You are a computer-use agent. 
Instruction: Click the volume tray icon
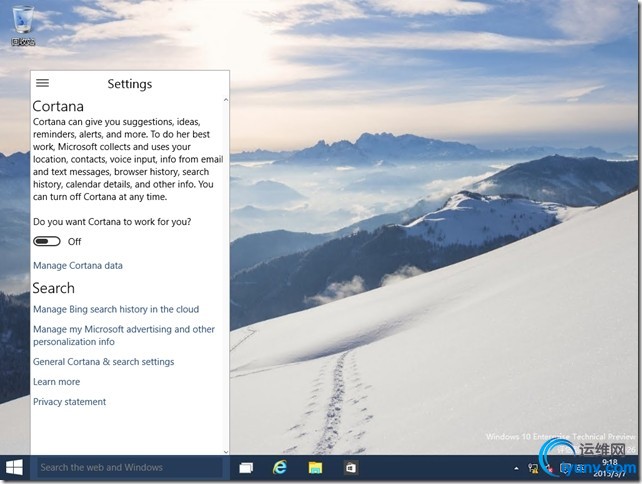pos(549,468)
